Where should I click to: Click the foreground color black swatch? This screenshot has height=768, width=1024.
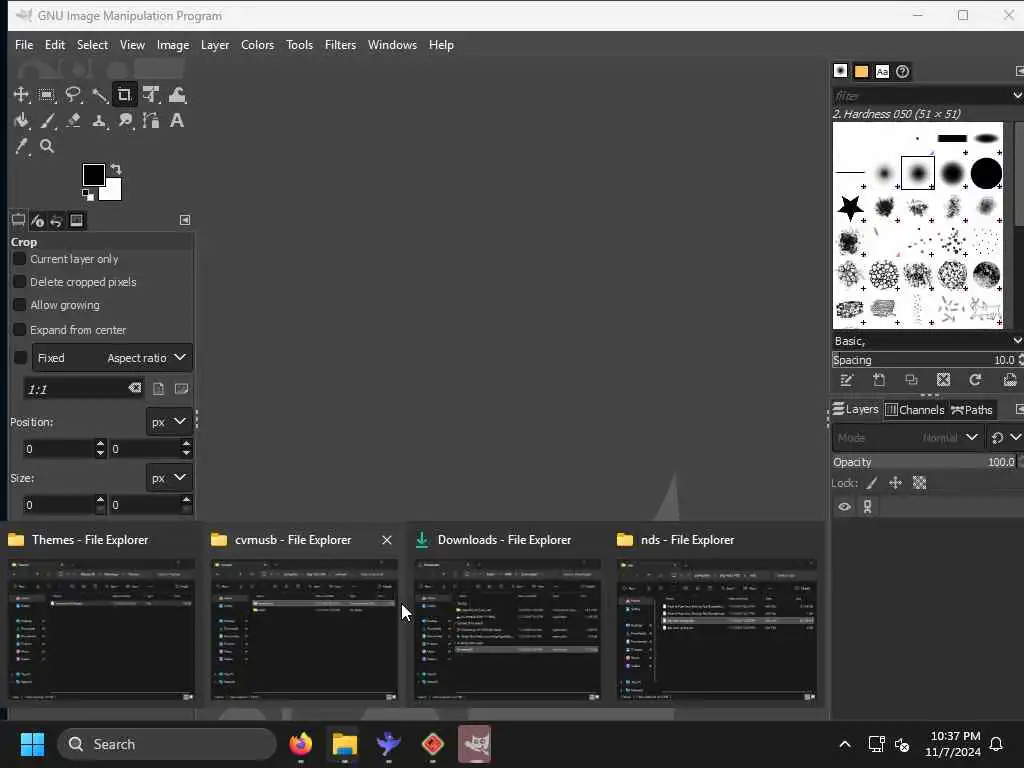91,173
